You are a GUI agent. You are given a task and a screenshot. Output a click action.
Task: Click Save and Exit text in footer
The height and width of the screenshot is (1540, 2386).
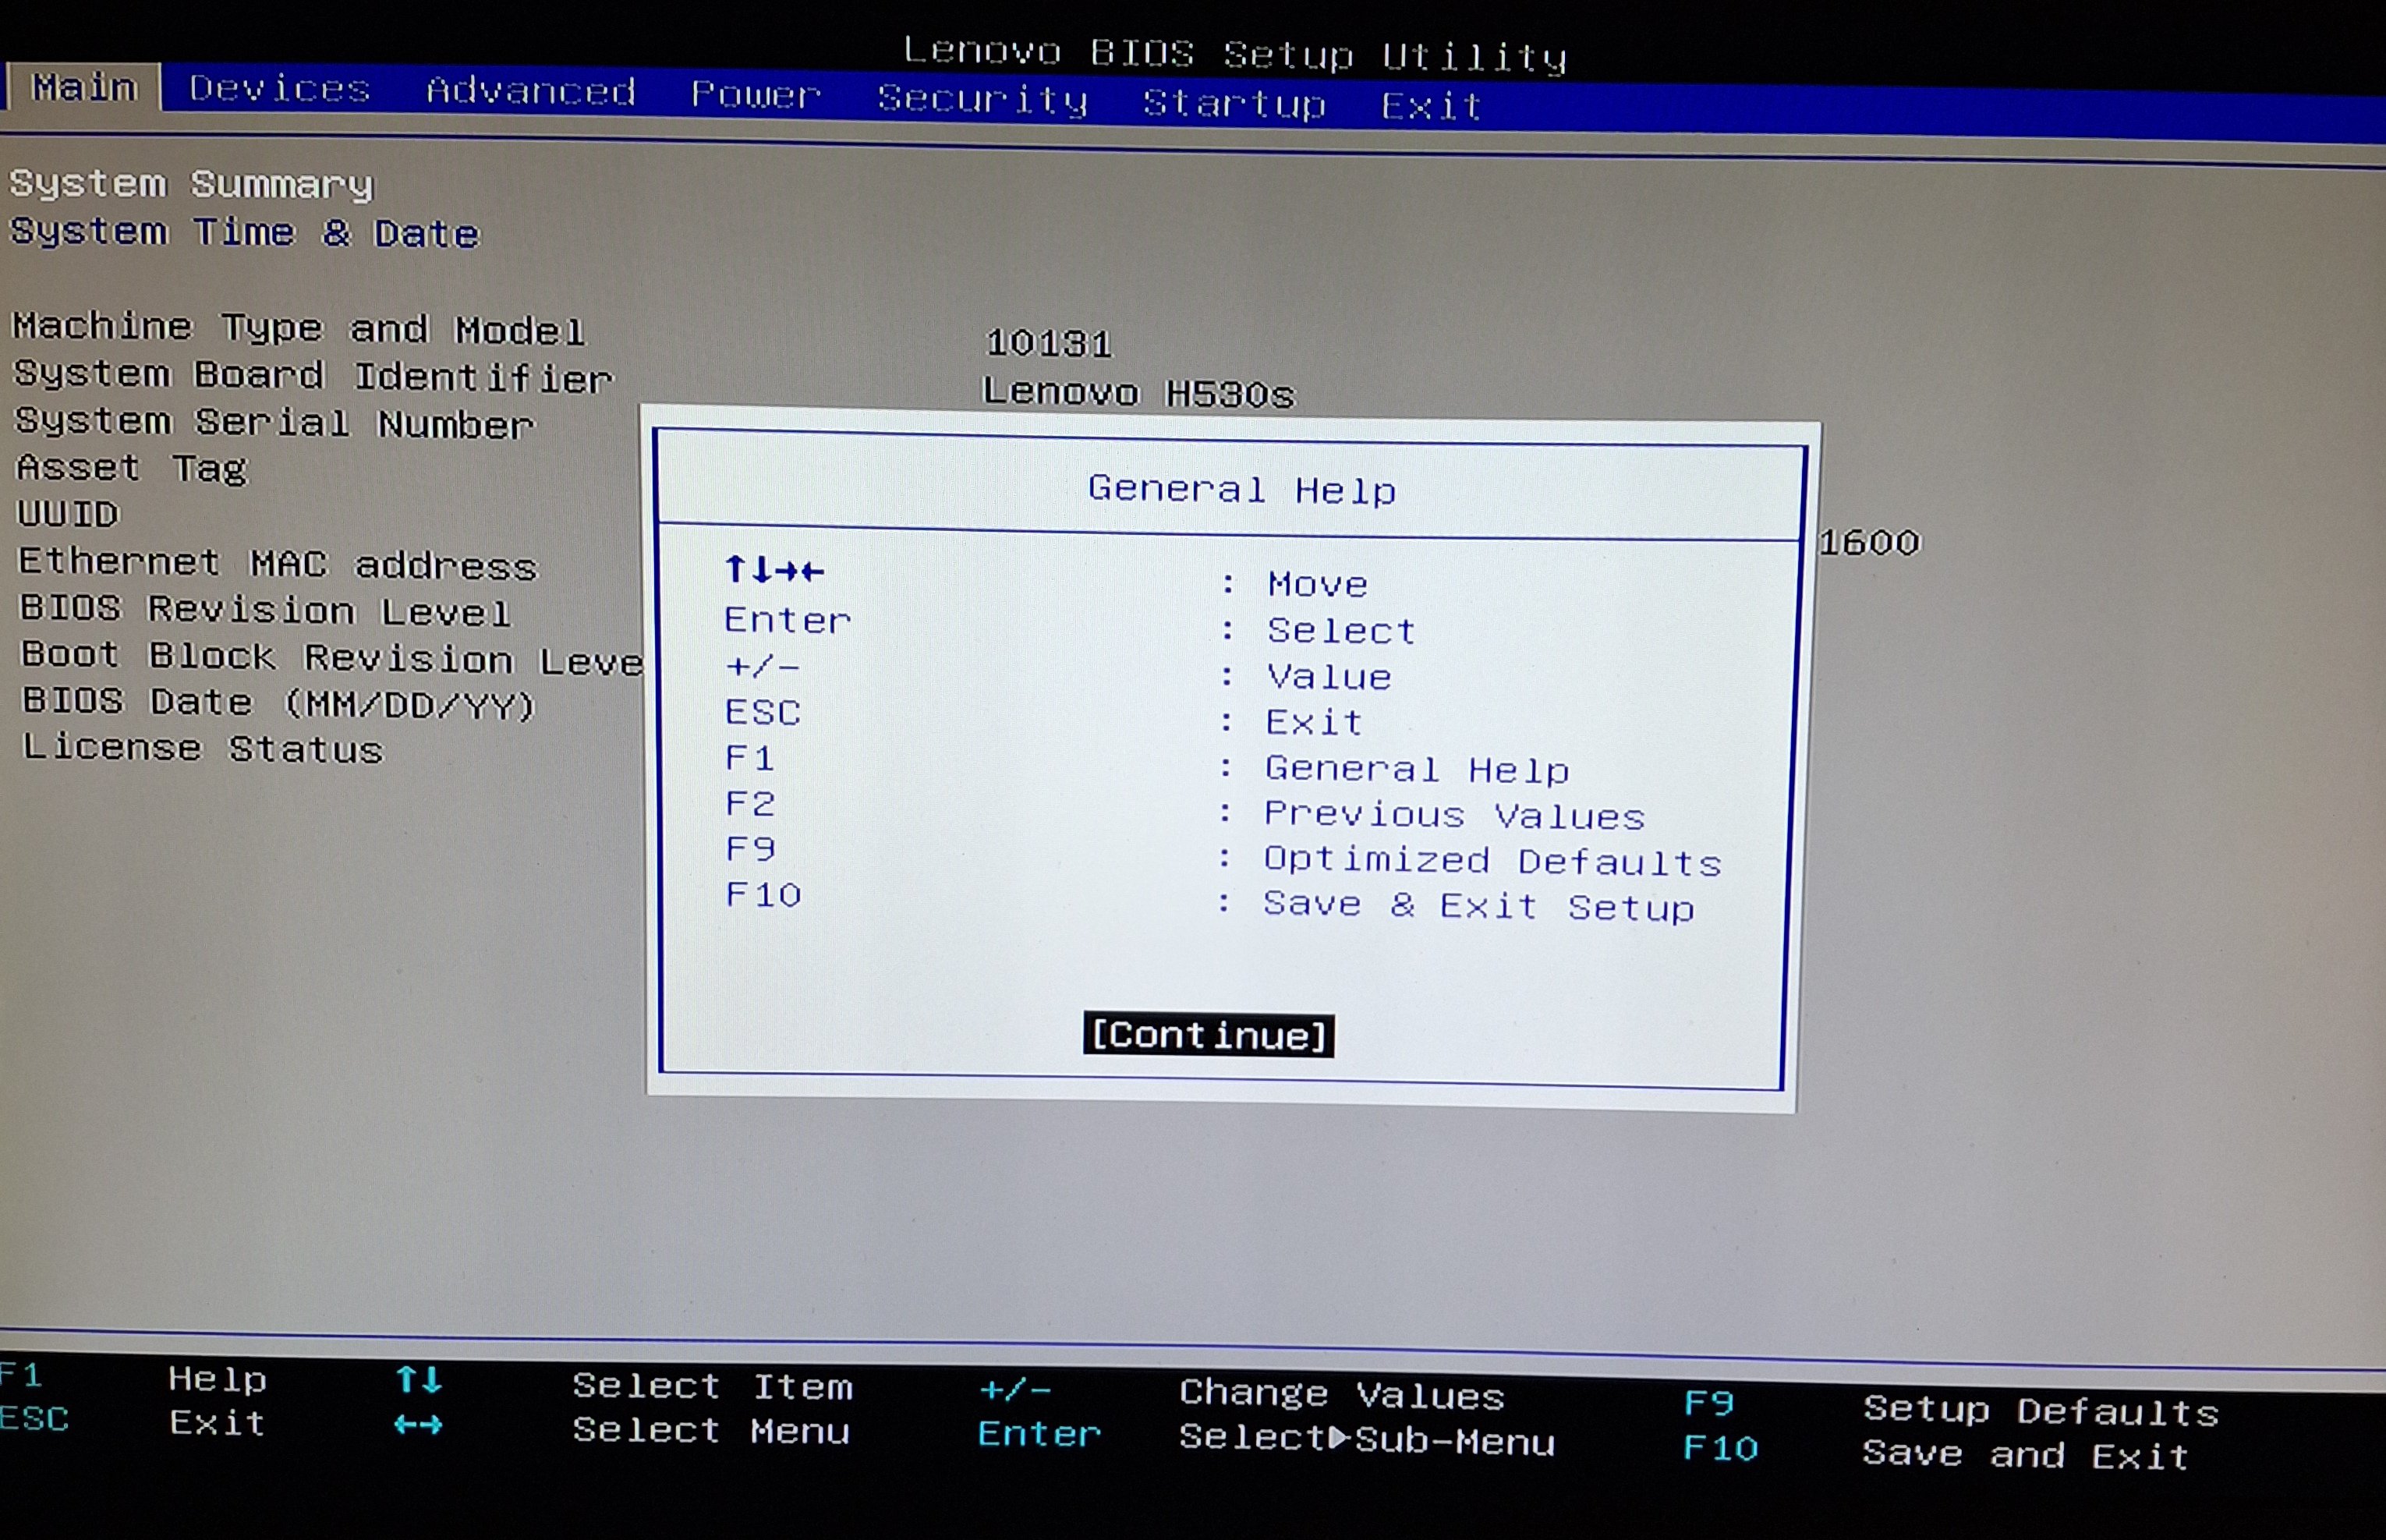click(2026, 1455)
